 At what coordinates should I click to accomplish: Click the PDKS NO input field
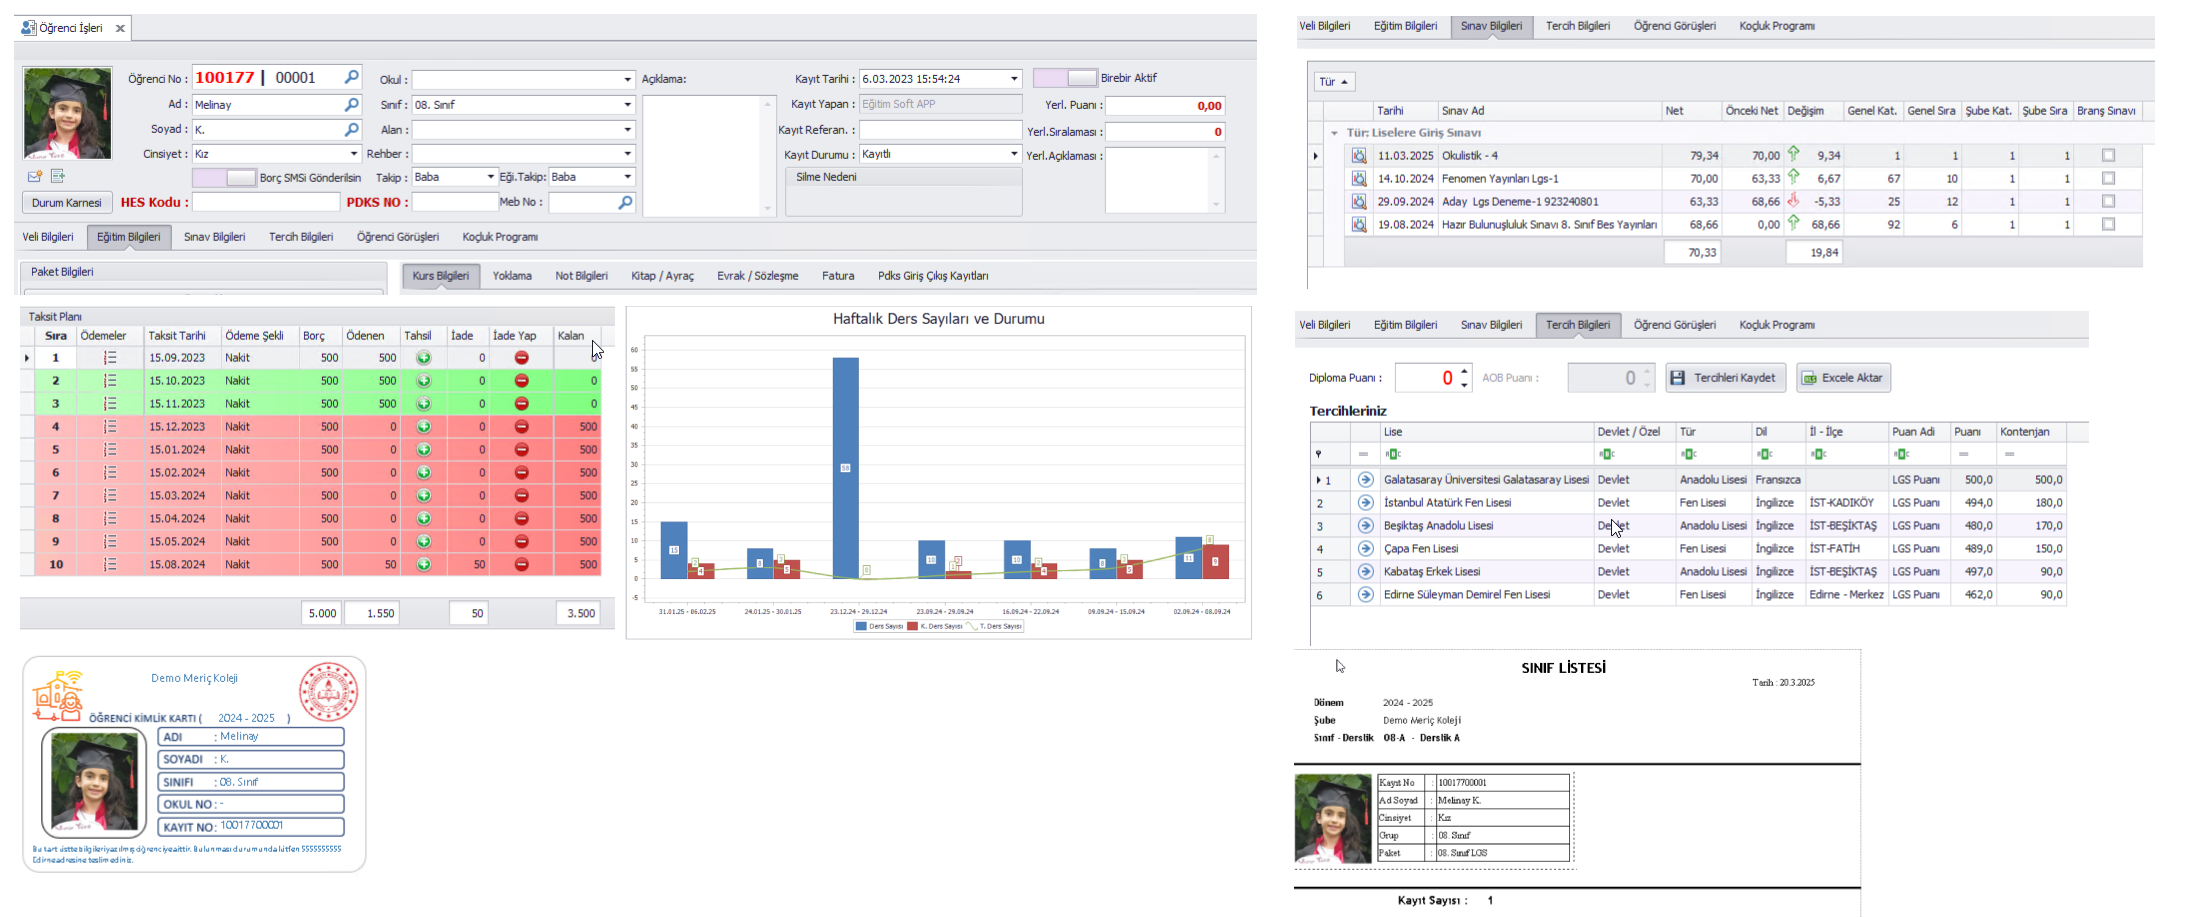(455, 202)
